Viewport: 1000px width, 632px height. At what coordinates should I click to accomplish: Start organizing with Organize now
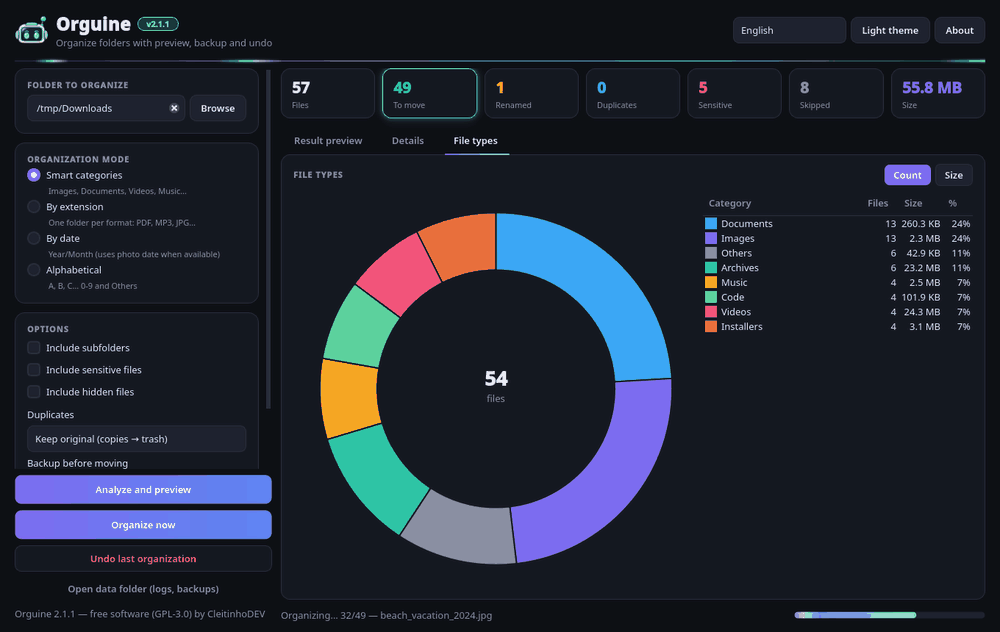[x=143, y=525]
